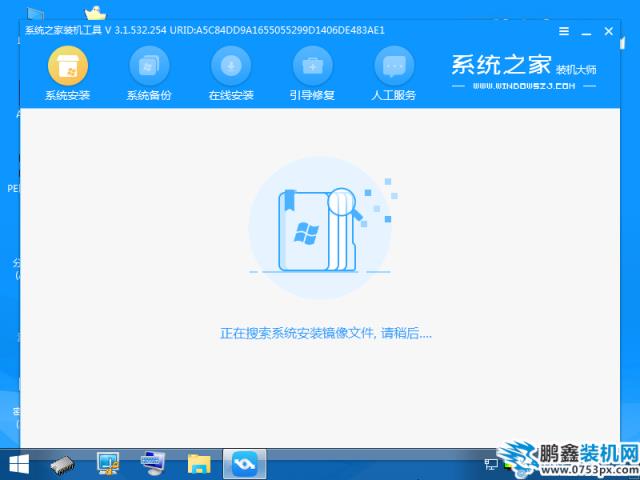Image resolution: width=640 pixels, height=480 pixels.
Task: Select the 在线安装 (Online Install) microphone-style icon
Action: [x=231, y=66]
